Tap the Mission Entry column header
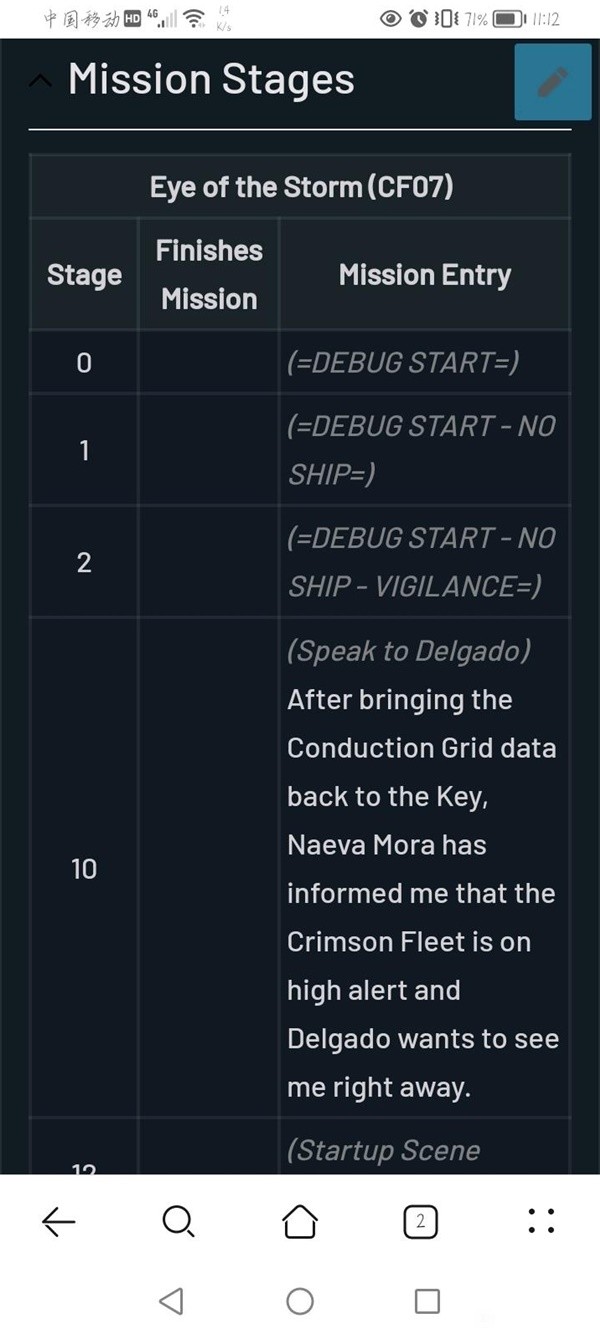600x1333 pixels. (425, 275)
